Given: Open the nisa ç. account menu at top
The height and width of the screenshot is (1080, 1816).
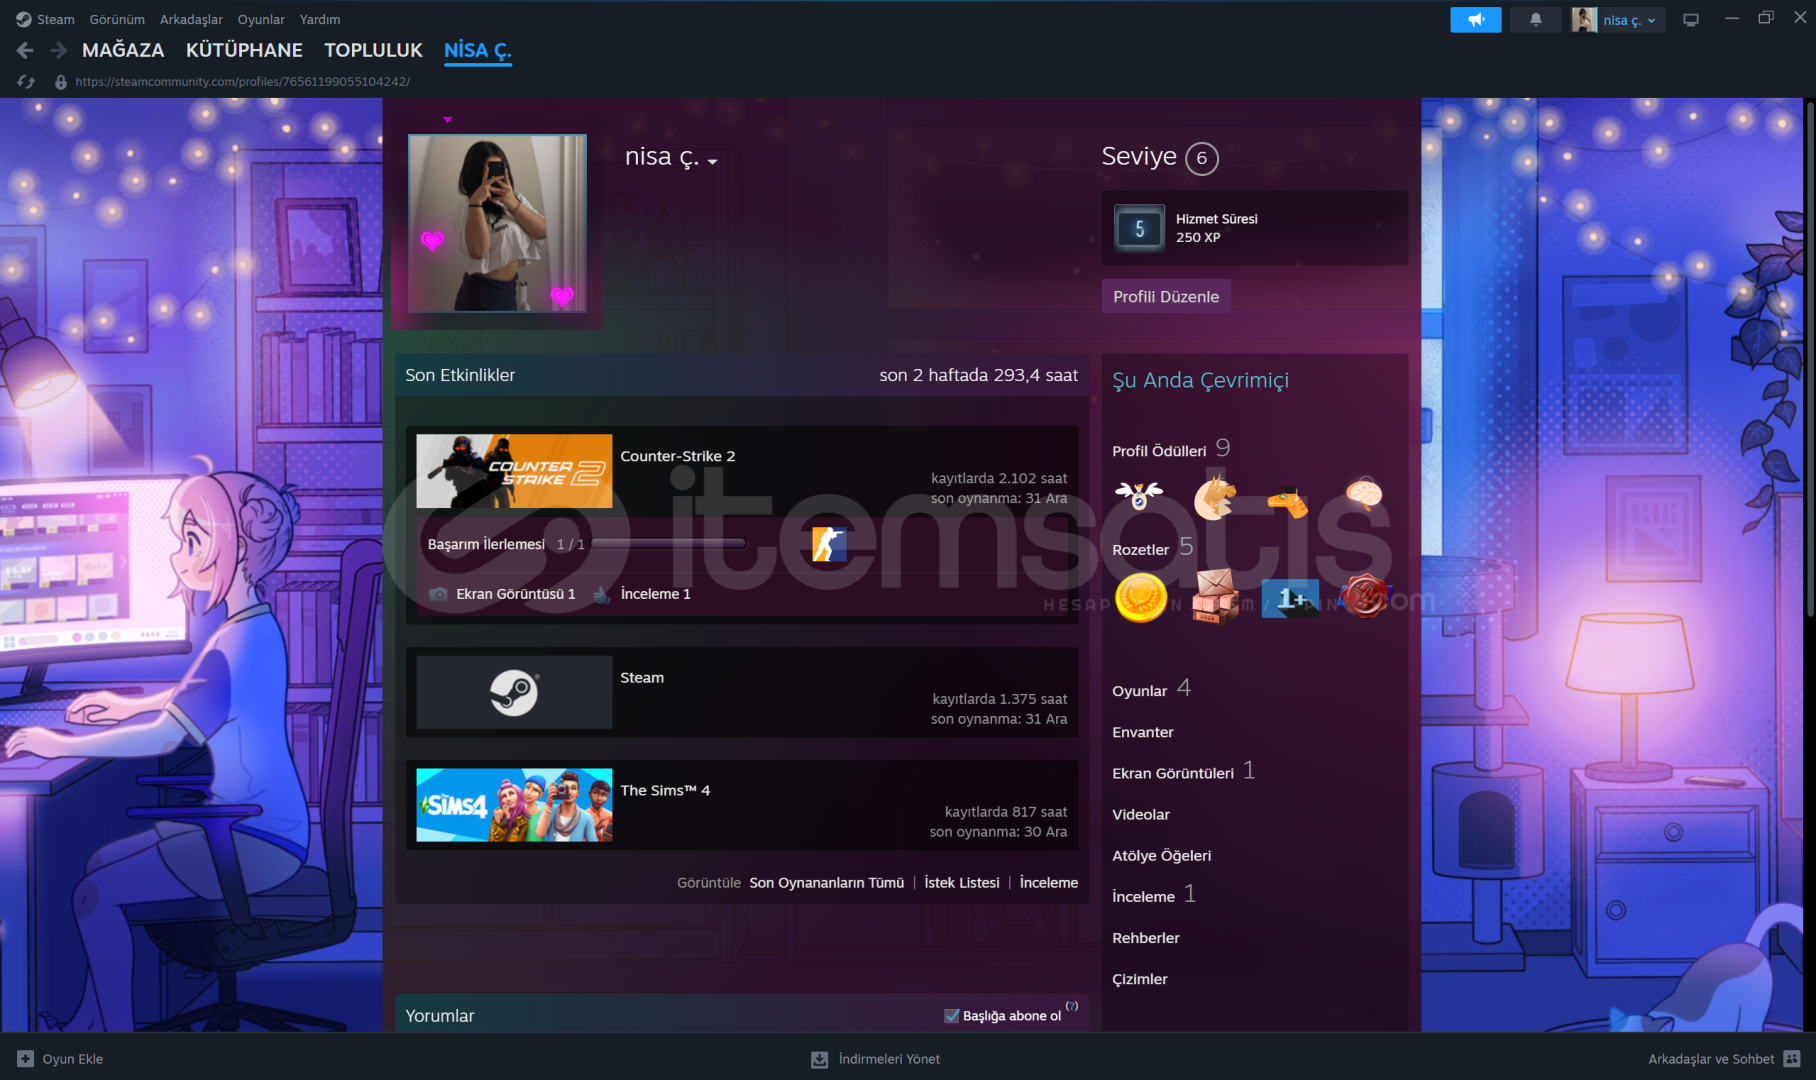Looking at the screenshot, I should tap(1618, 19).
